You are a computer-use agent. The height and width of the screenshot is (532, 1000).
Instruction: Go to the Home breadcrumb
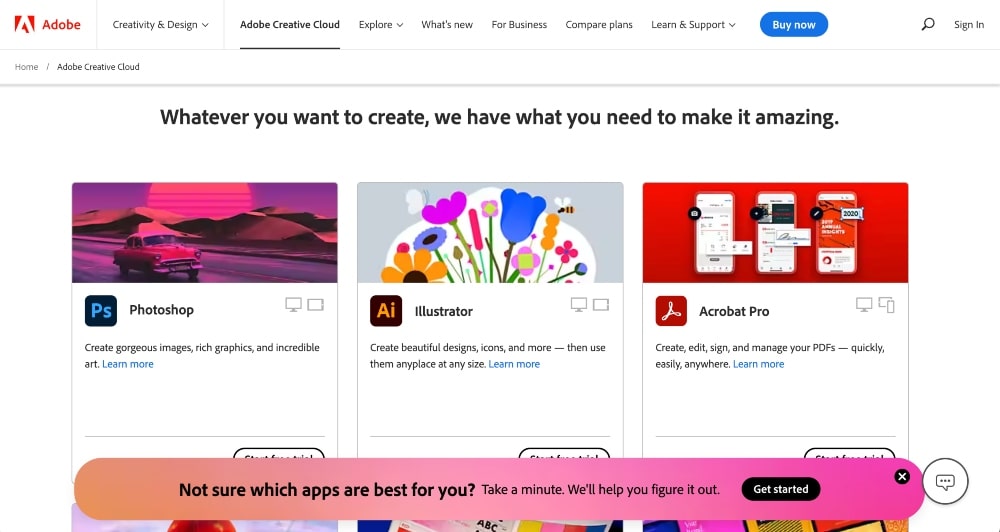[x=27, y=66]
